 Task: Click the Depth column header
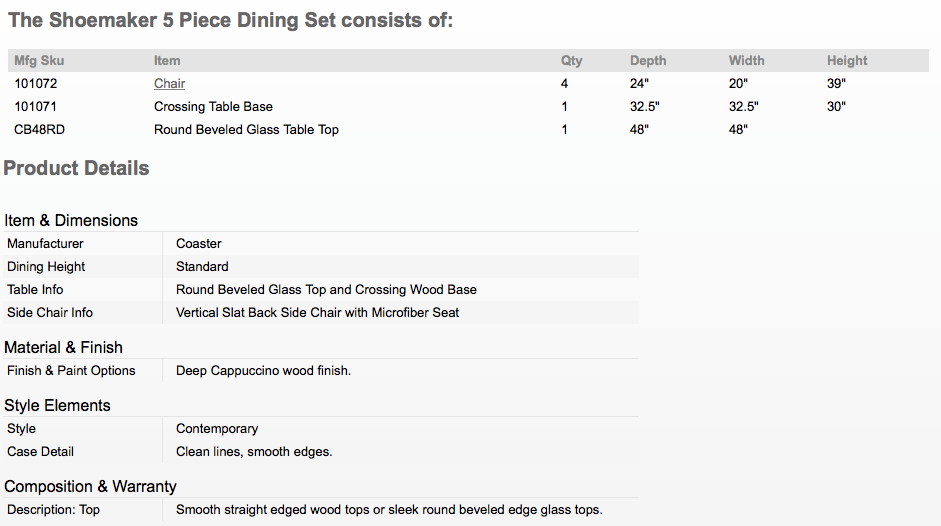pyautogui.click(x=648, y=61)
